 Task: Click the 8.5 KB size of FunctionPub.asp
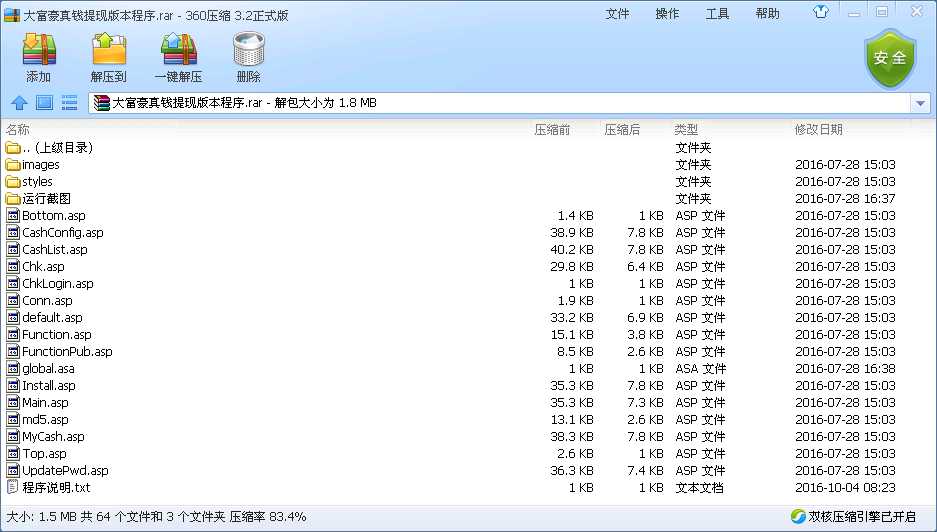tap(575, 351)
